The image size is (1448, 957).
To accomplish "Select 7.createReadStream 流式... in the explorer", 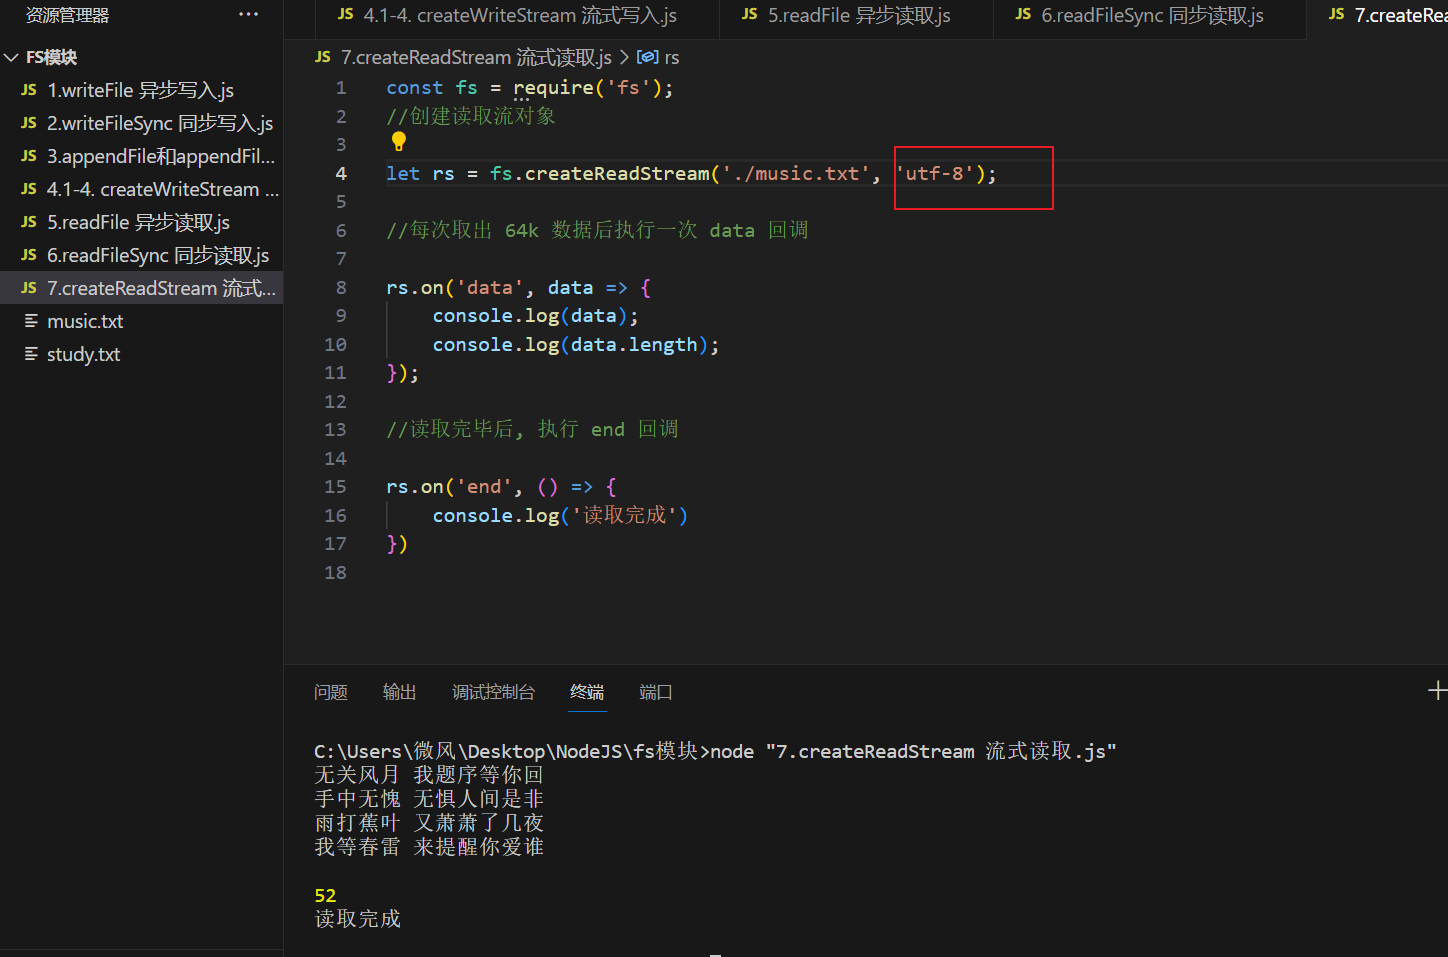I will 141,289.
